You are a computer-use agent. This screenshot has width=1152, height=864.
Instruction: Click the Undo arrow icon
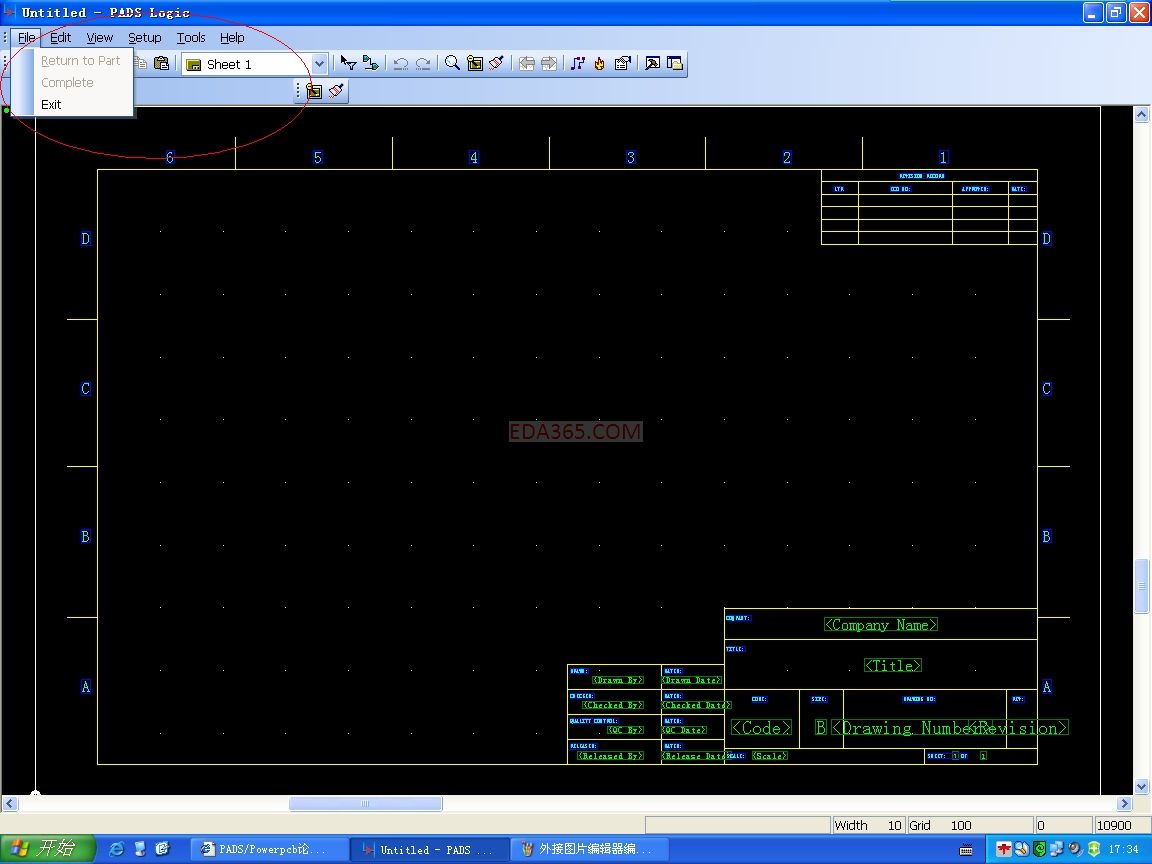[x=400, y=63]
